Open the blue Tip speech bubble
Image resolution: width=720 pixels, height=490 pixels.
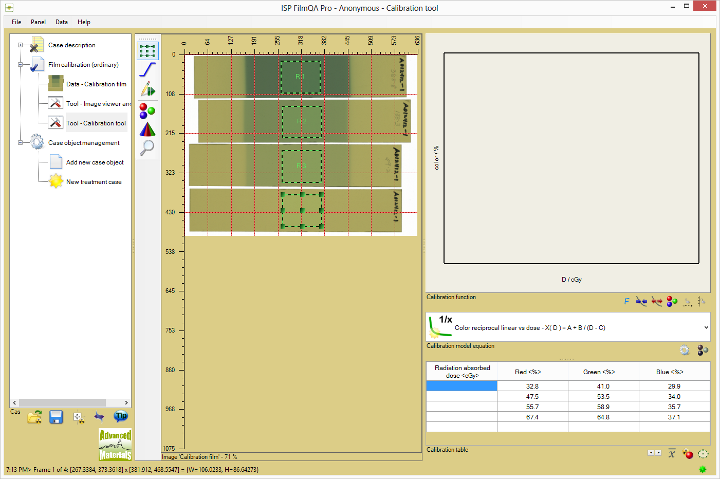point(121,416)
